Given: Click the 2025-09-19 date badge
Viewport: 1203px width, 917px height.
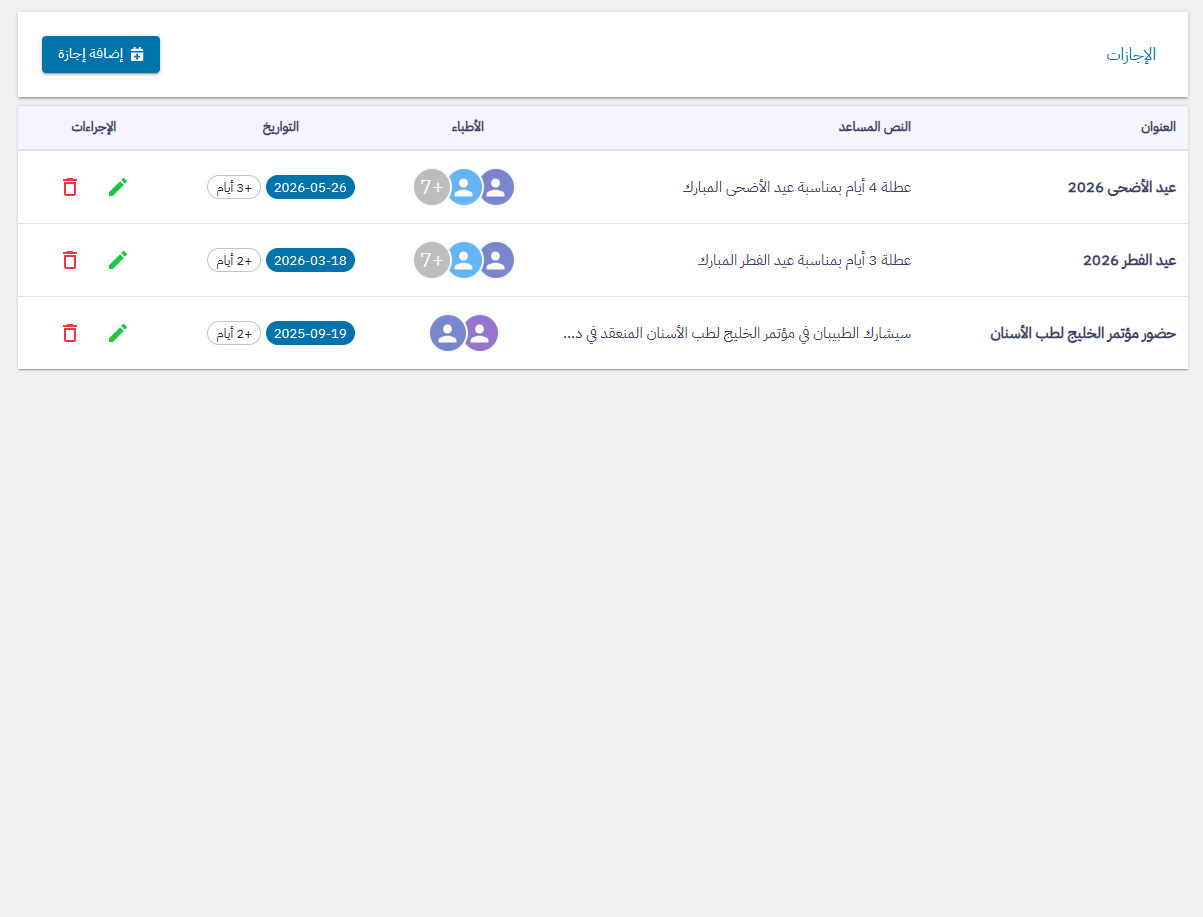Looking at the screenshot, I should pyautogui.click(x=310, y=333).
